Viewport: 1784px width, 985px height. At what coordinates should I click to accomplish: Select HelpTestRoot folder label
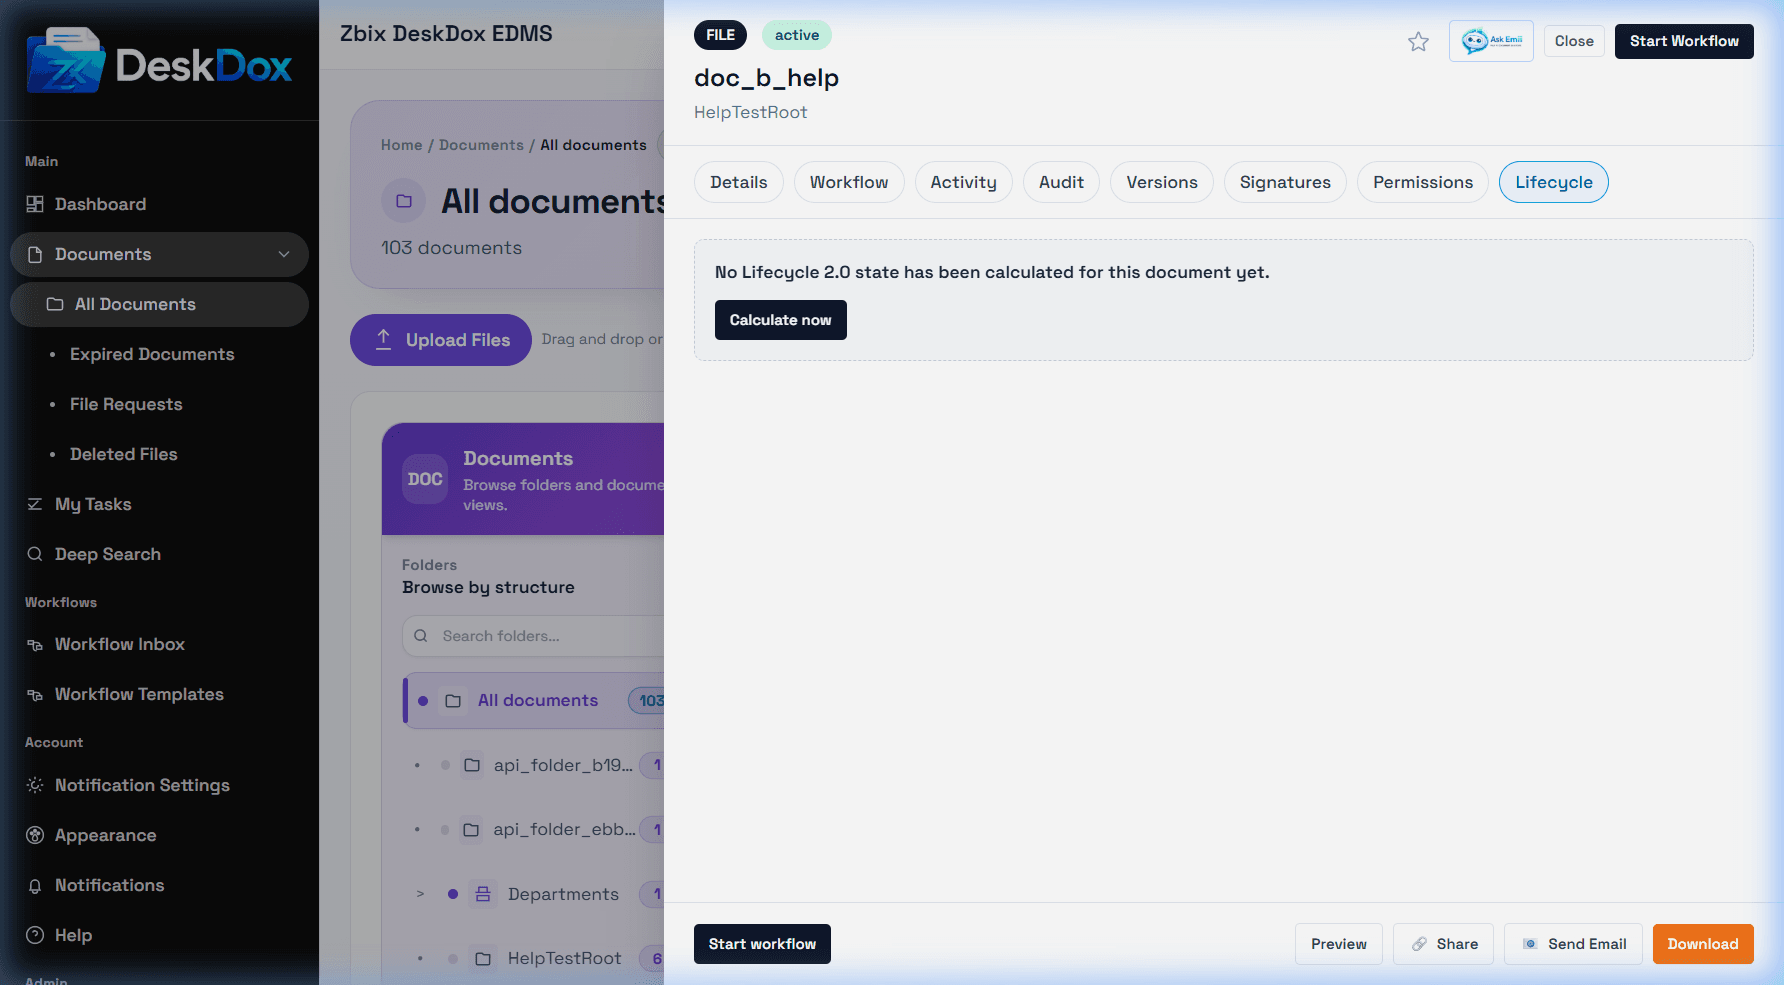point(565,958)
